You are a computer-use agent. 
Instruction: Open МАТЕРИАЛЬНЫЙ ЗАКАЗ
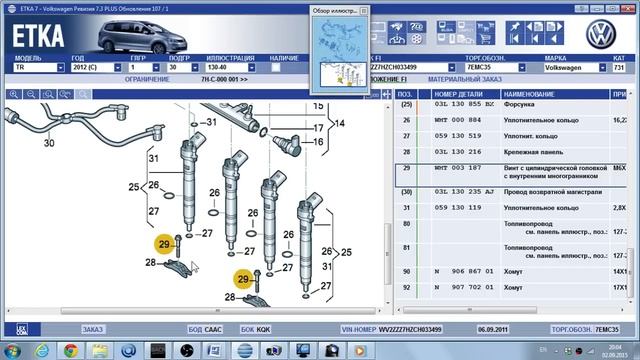[x=465, y=79]
